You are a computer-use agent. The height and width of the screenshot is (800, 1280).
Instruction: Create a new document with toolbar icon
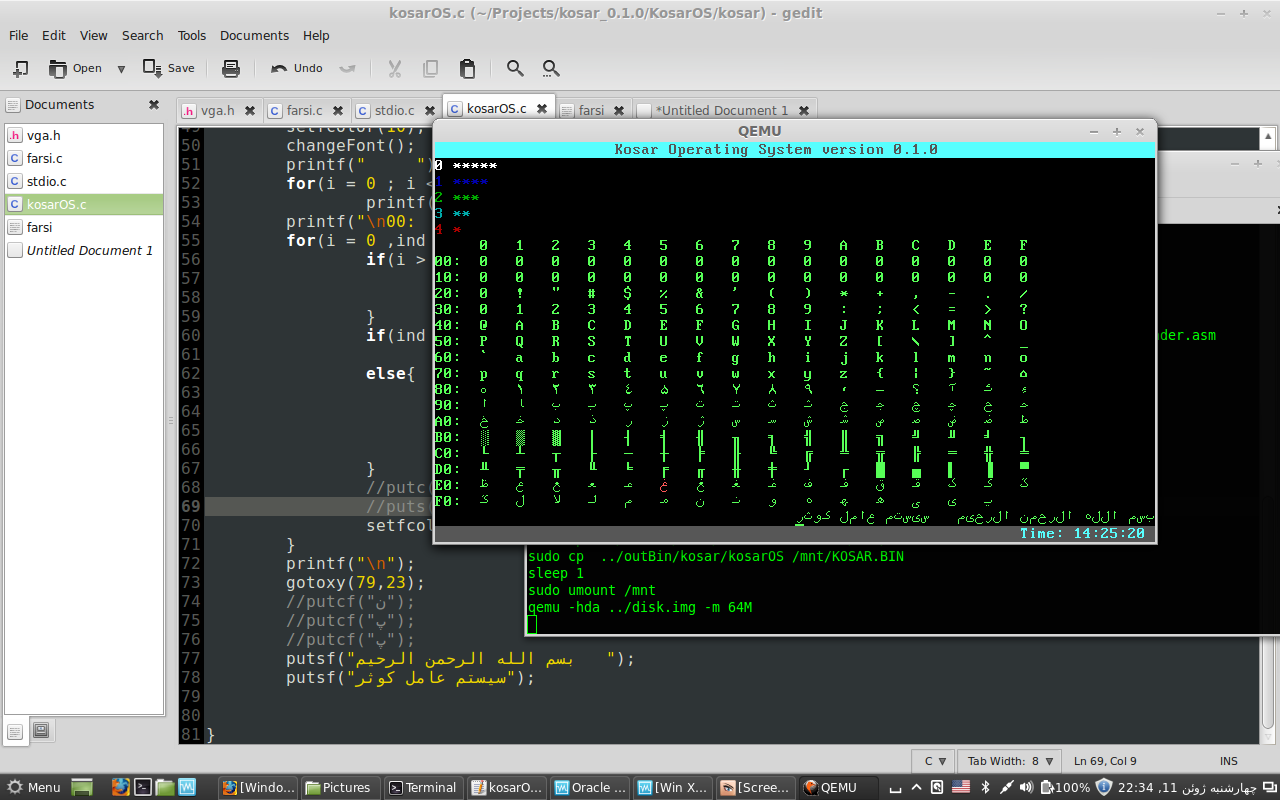pos(20,69)
